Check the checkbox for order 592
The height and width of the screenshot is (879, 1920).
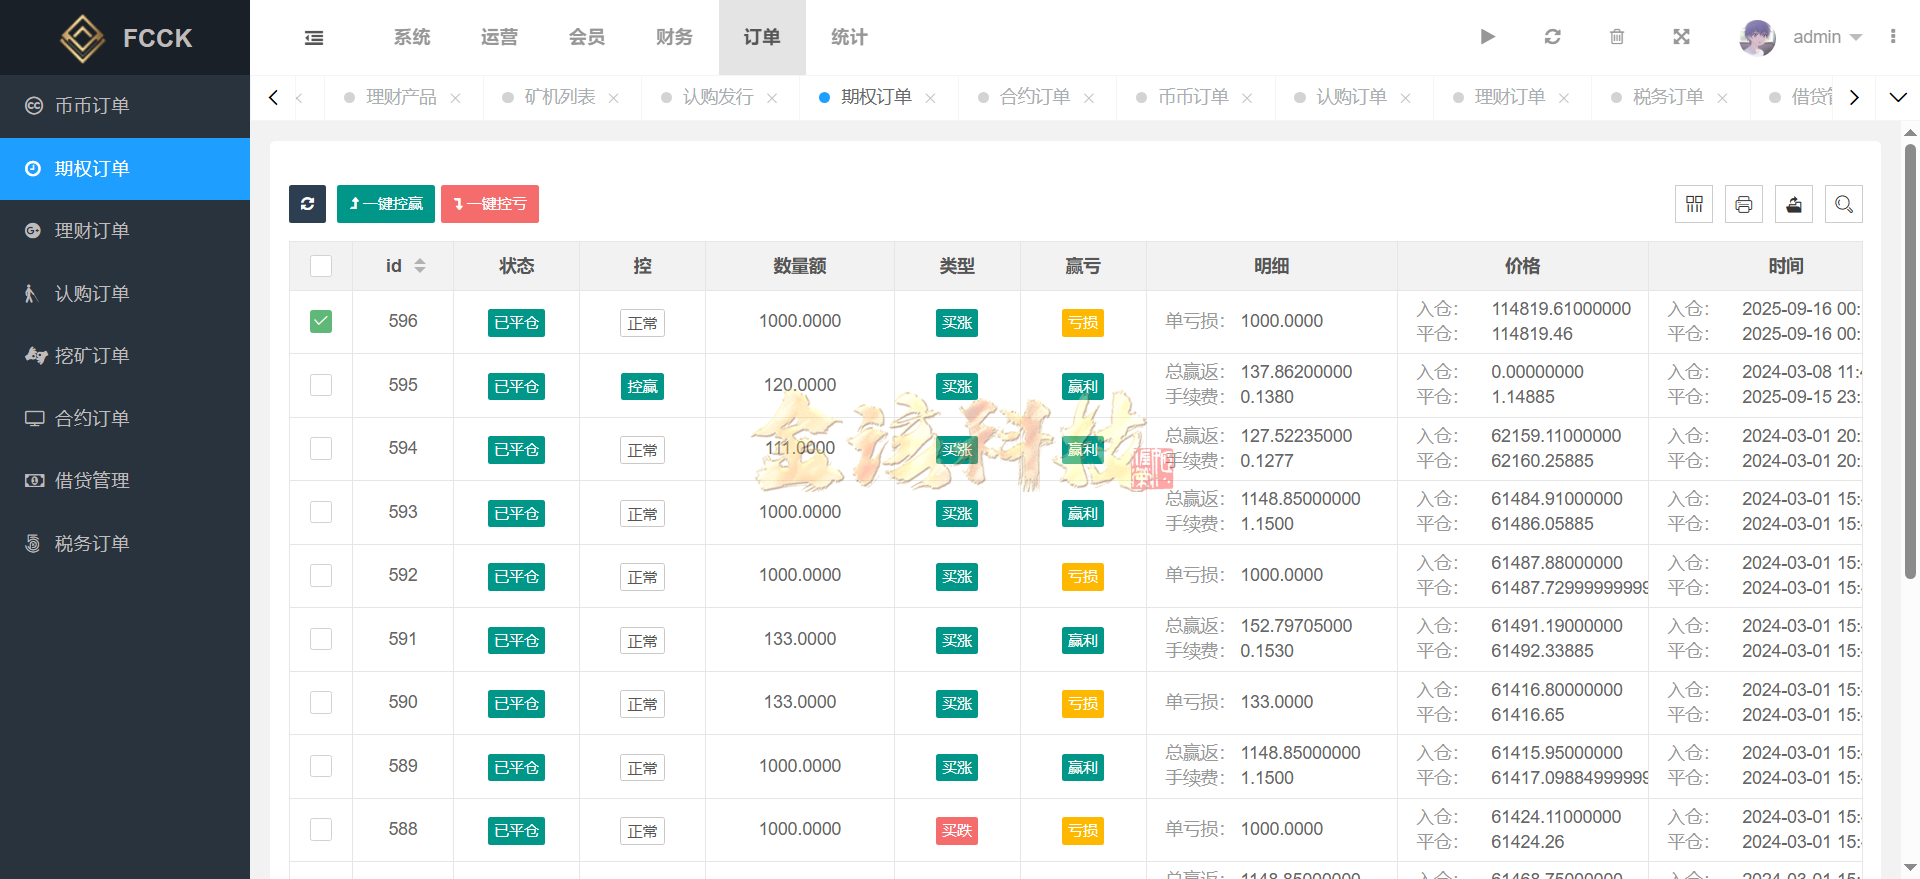pyautogui.click(x=321, y=575)
